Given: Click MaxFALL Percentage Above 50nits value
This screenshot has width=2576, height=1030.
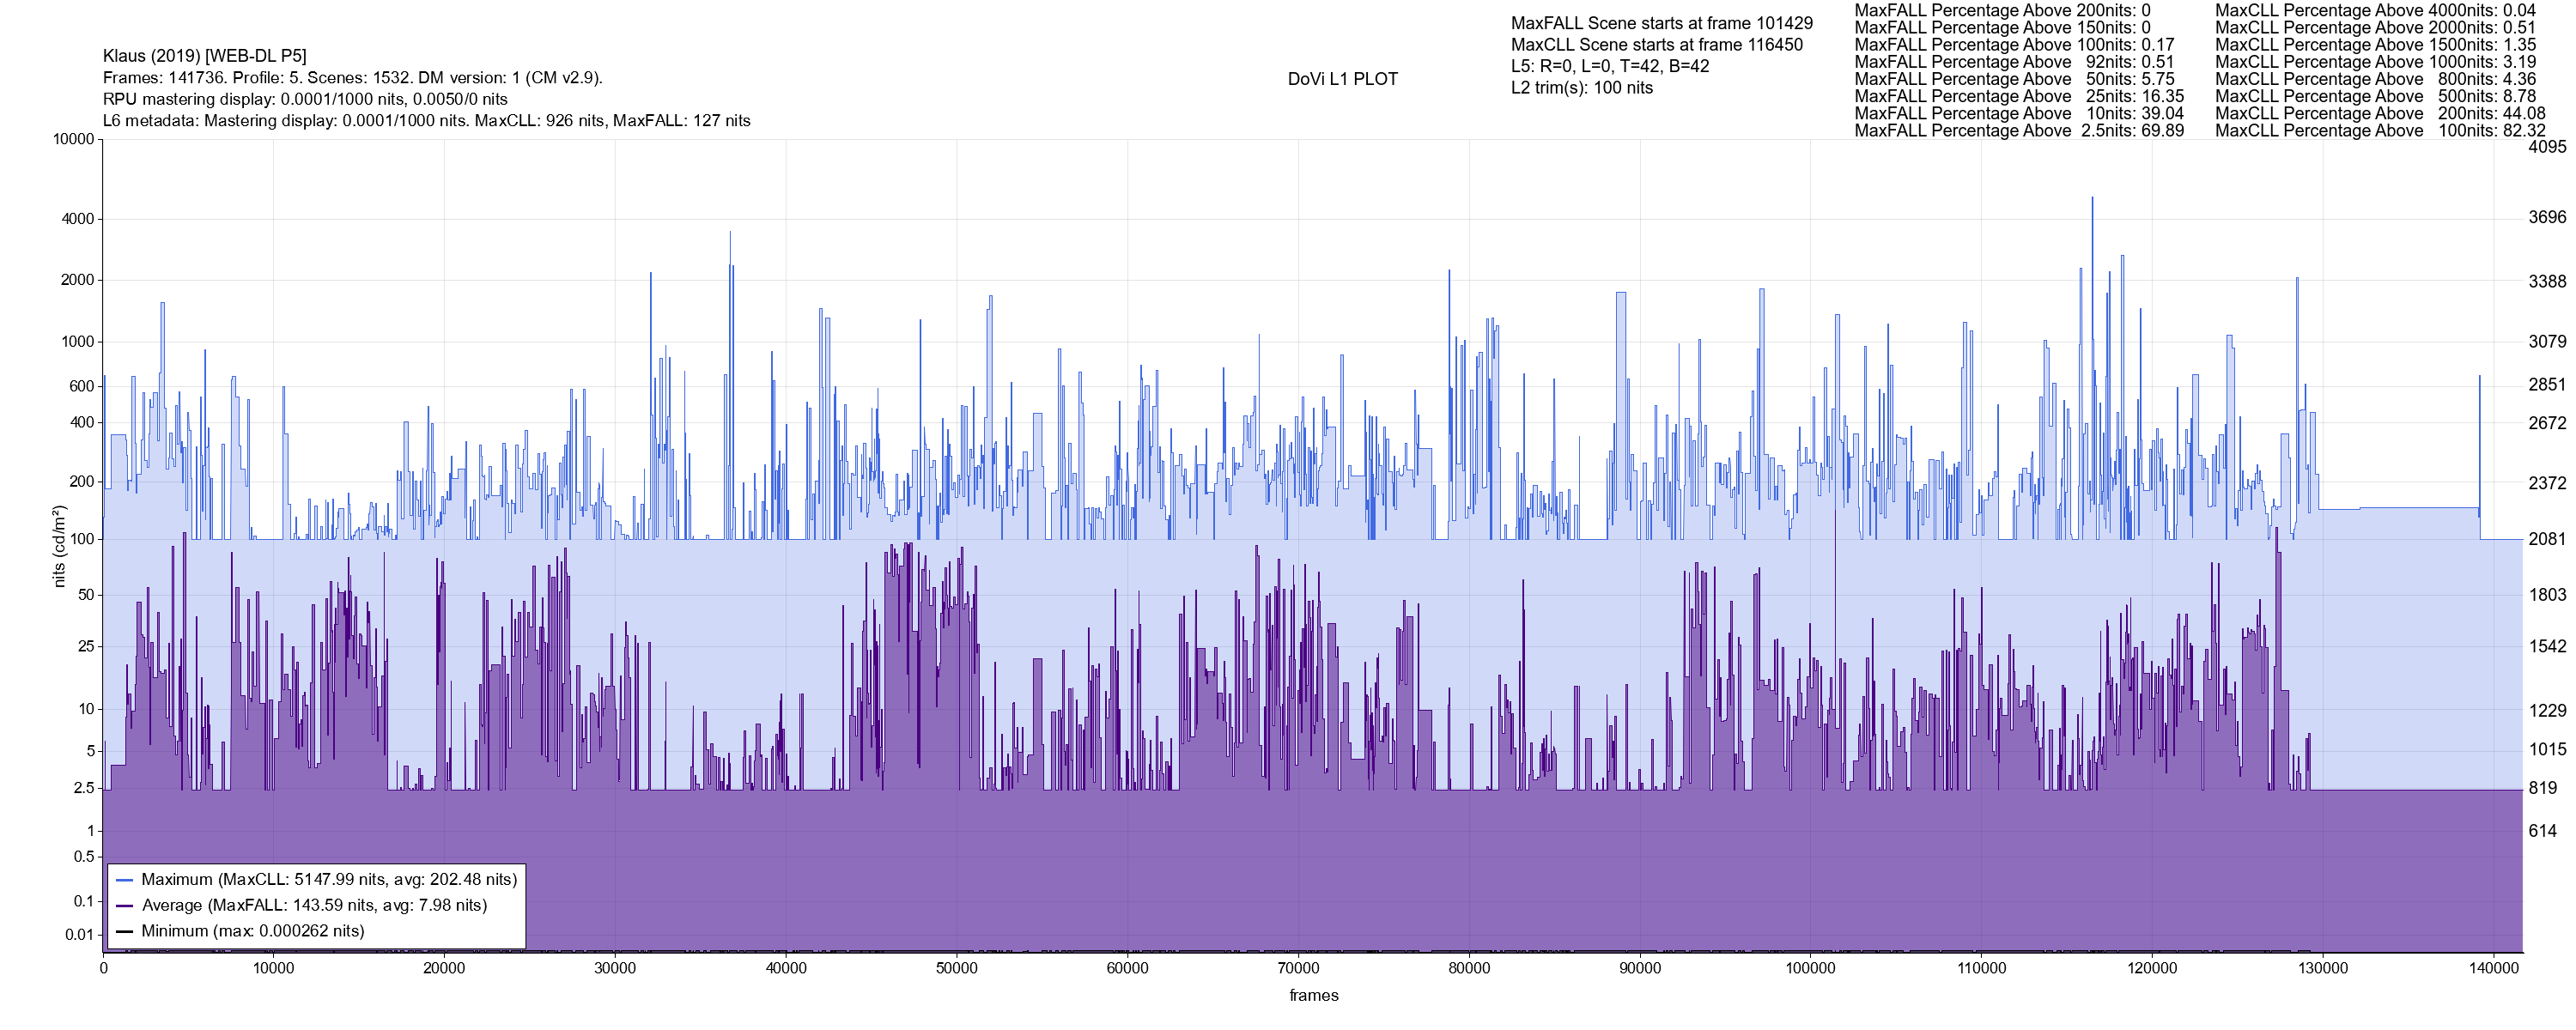Looking at the screenshot, I should click(x=2156, y=79).
